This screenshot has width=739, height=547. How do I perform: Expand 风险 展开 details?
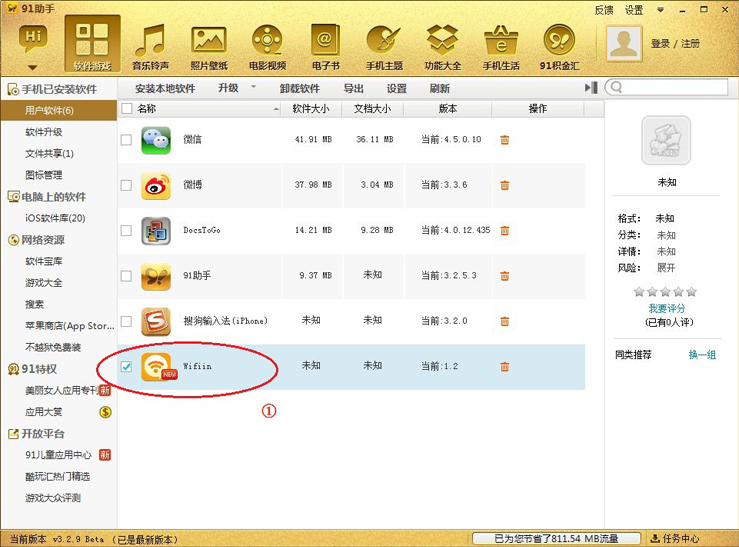pyautogui.click(x=666, y=268)
